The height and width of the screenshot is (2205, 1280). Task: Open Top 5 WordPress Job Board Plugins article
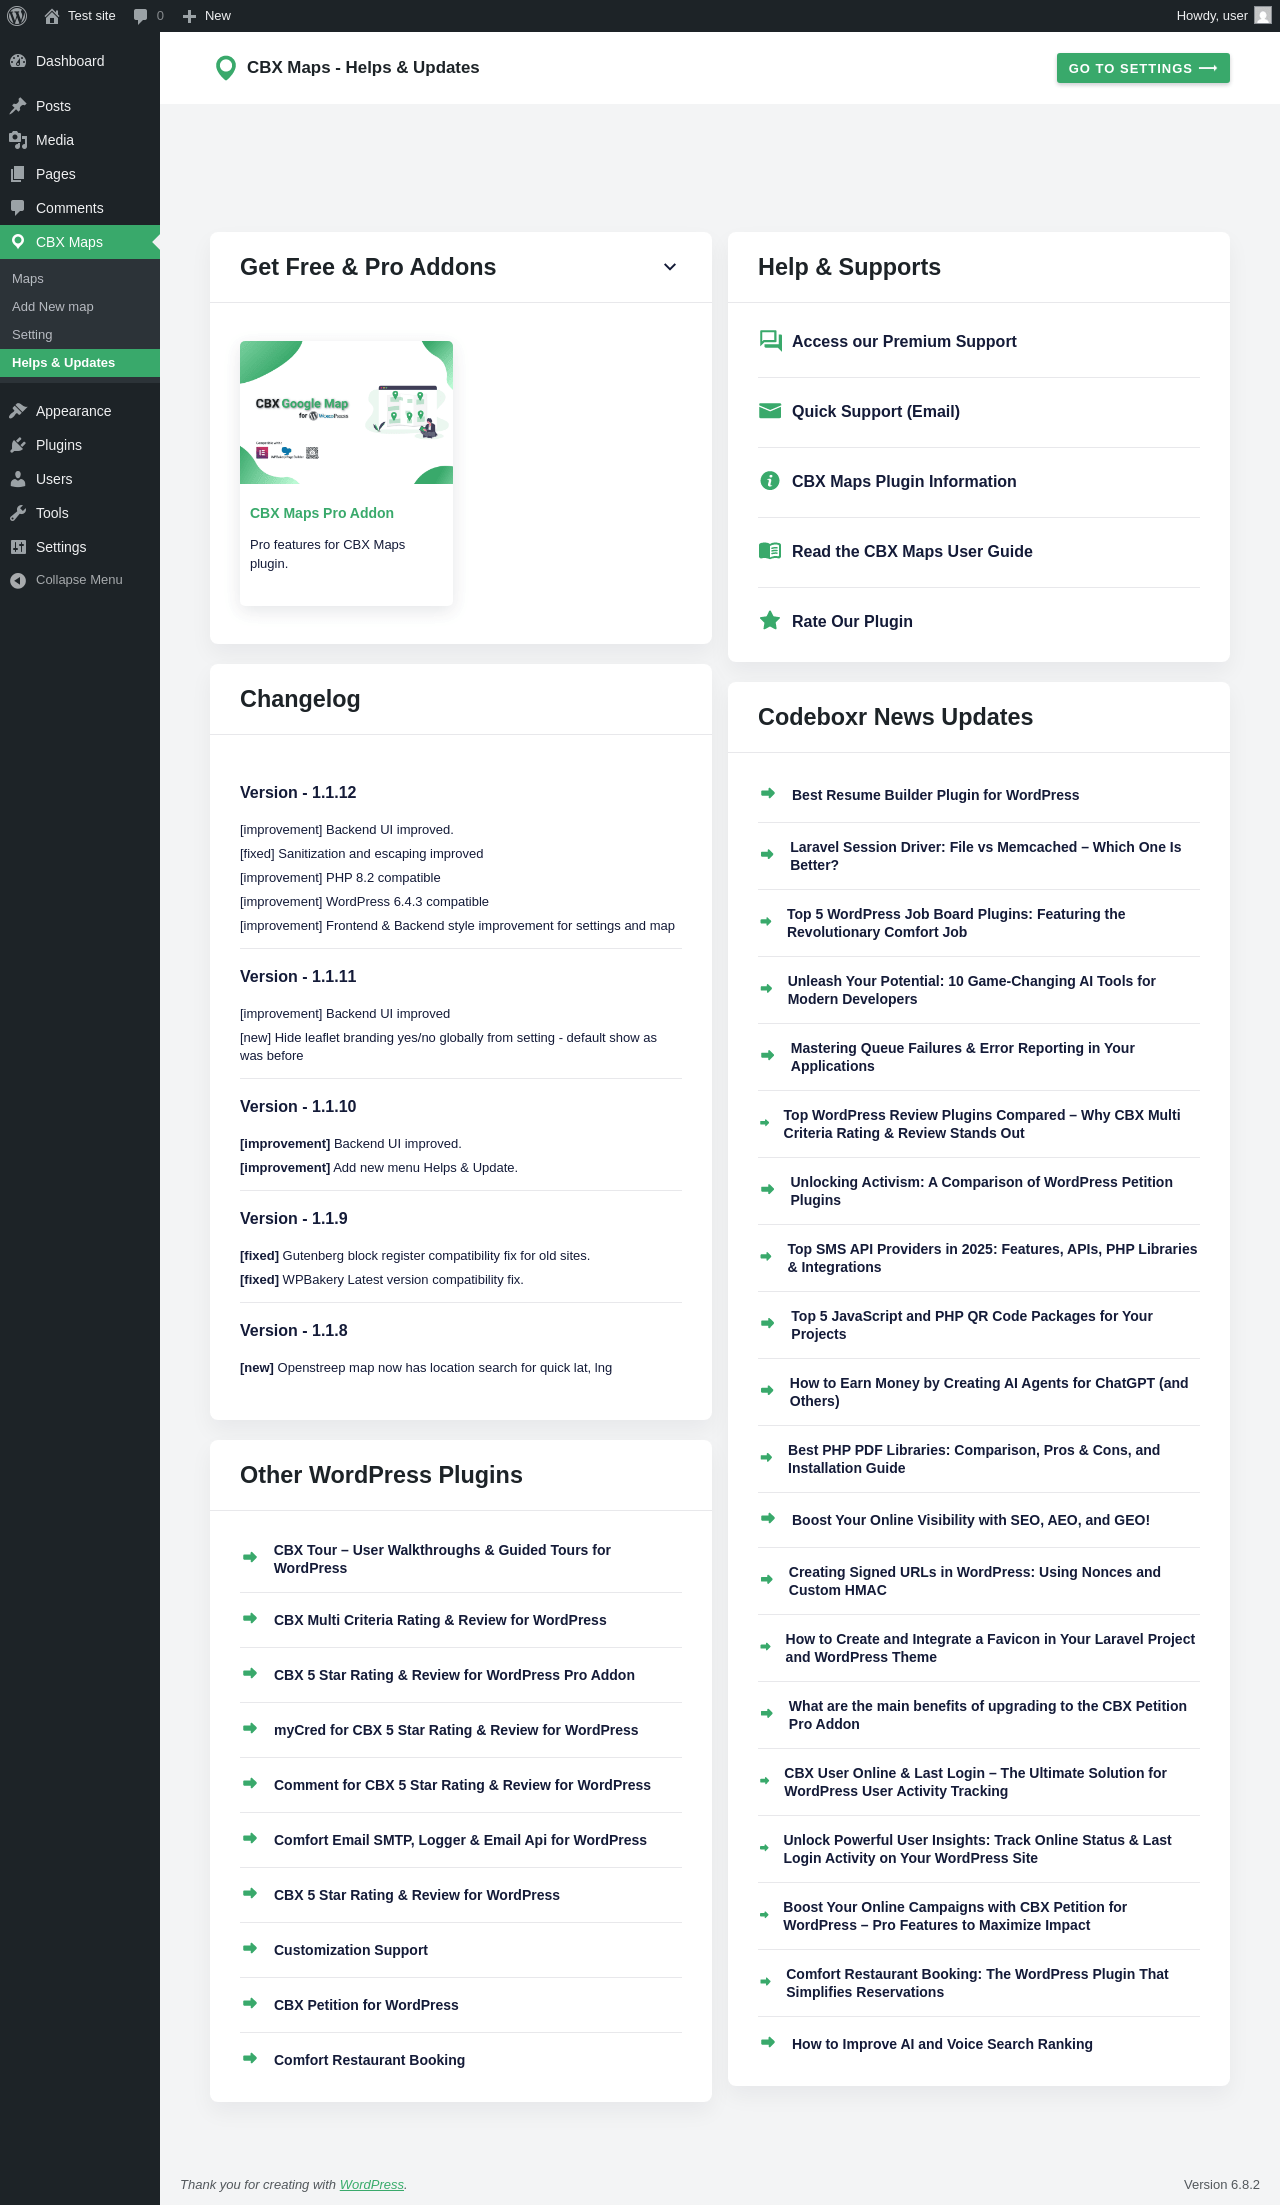[956, 923]
